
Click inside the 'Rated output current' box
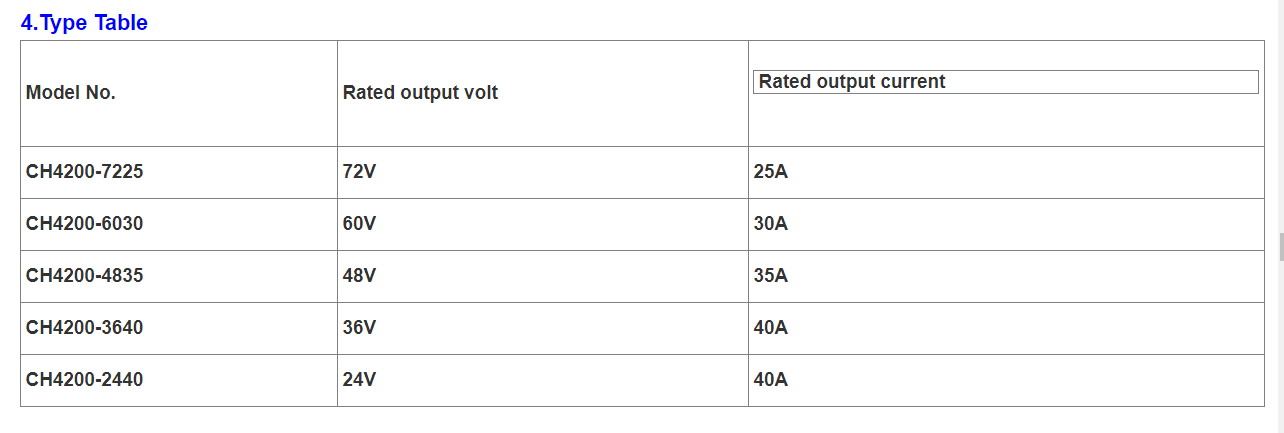coord(1005,82)
